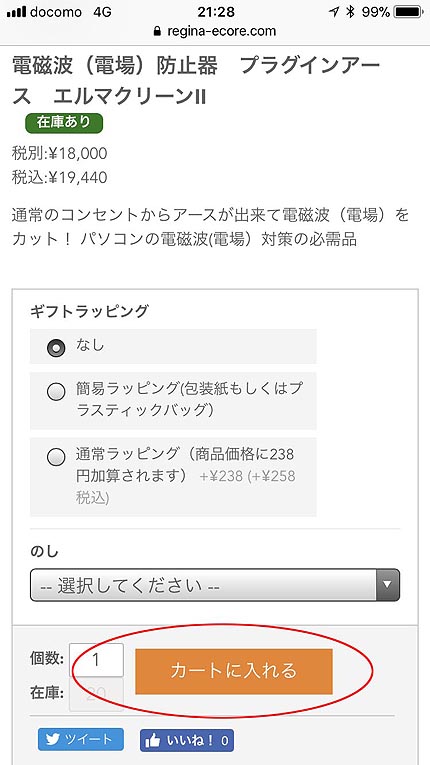Tap the lock icon beside regina-ecore.com

click(157, 31)
